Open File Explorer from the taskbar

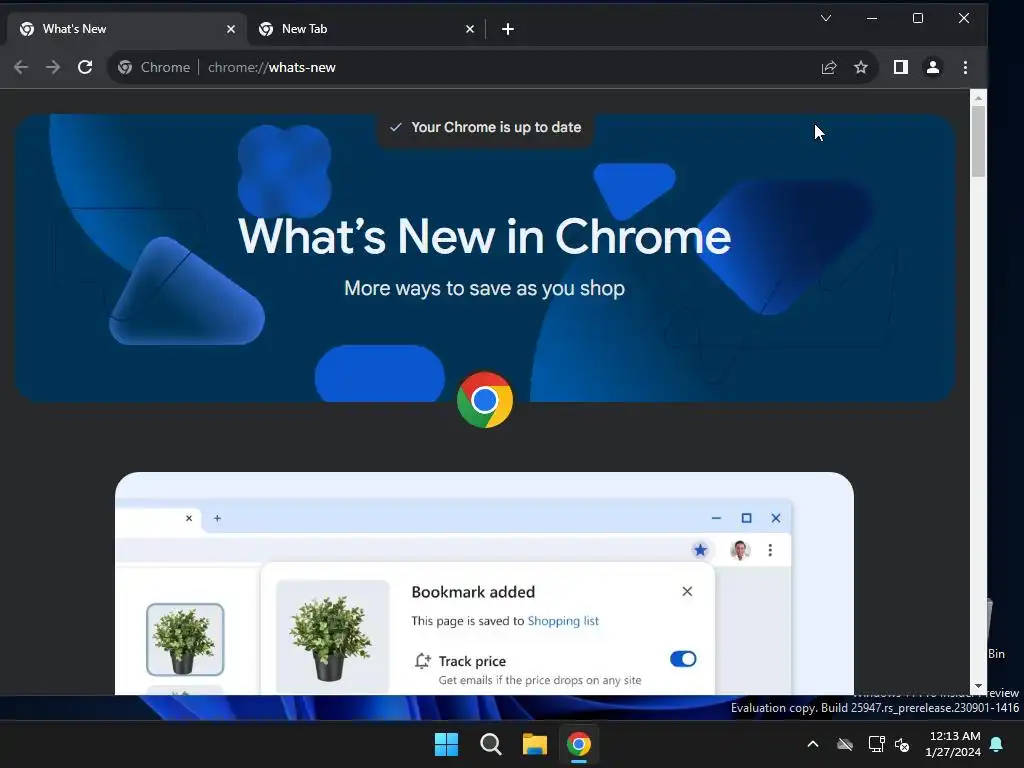(x=534, y=744)
